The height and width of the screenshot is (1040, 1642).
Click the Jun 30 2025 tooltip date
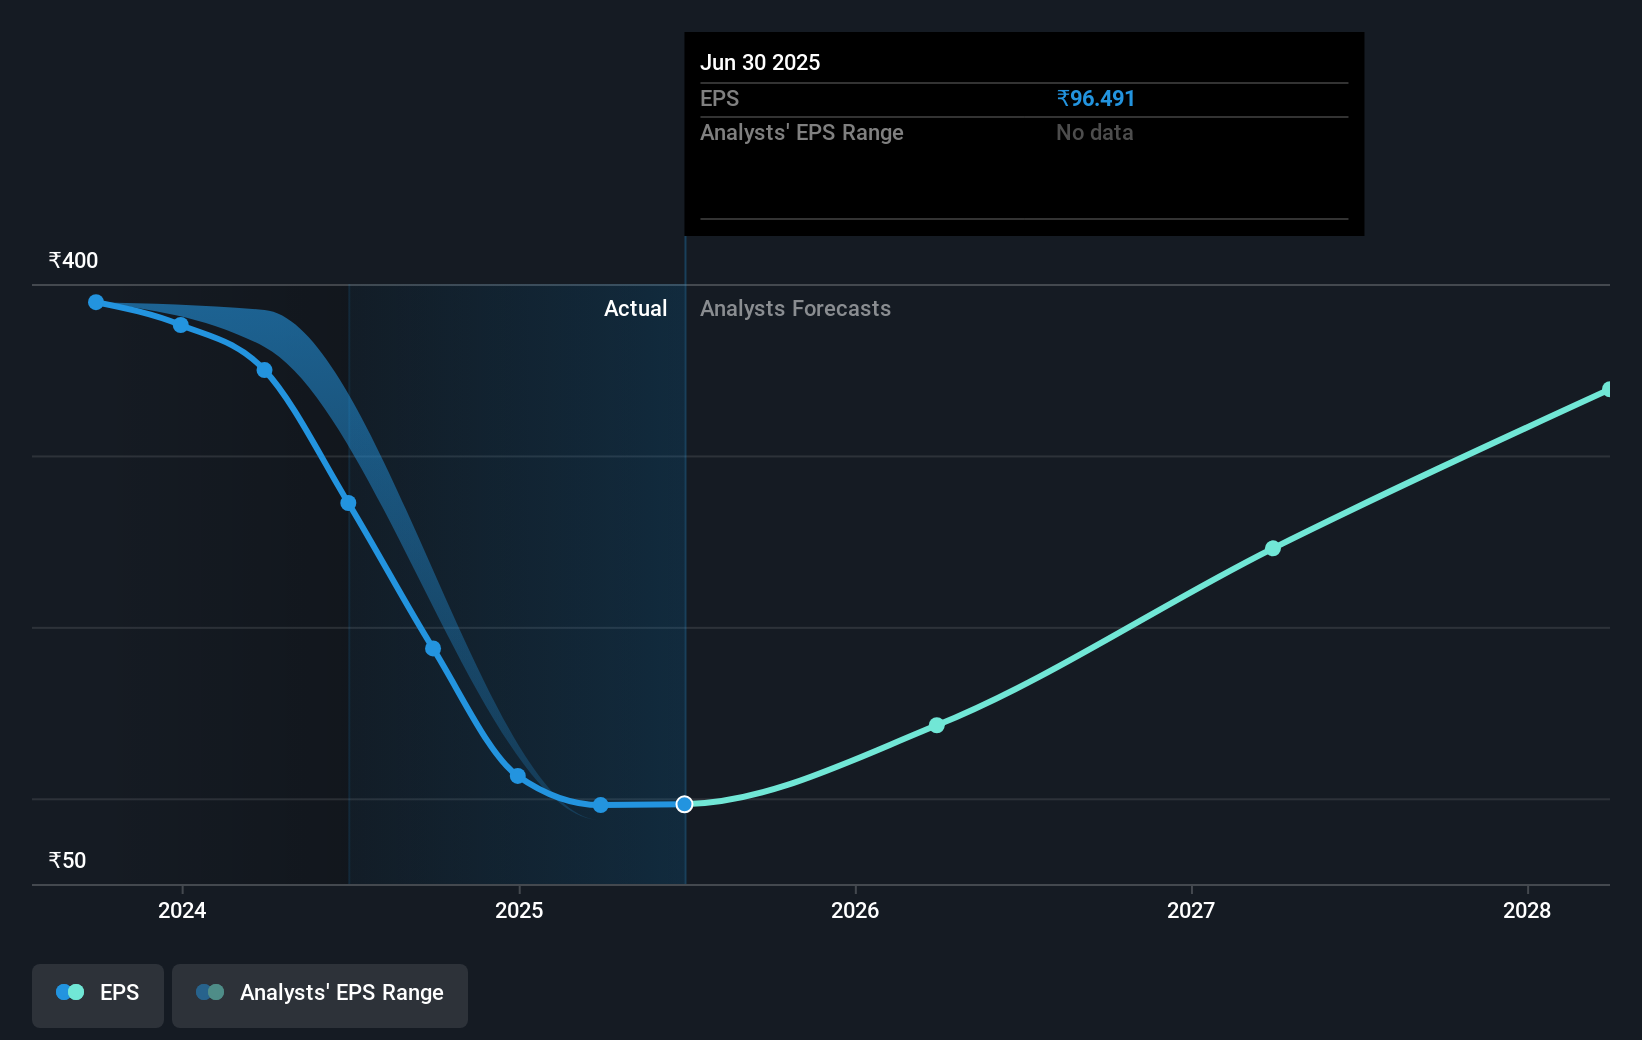[x=760, y=62]
